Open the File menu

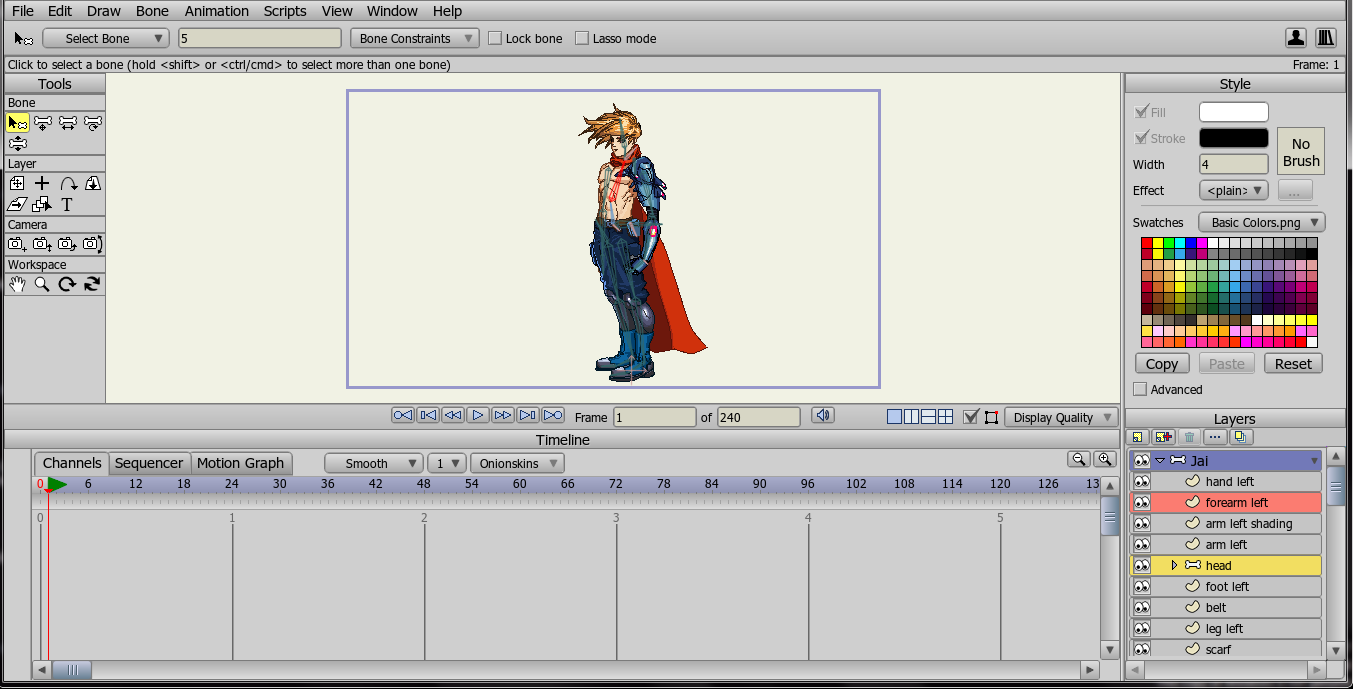click(22, 11)
